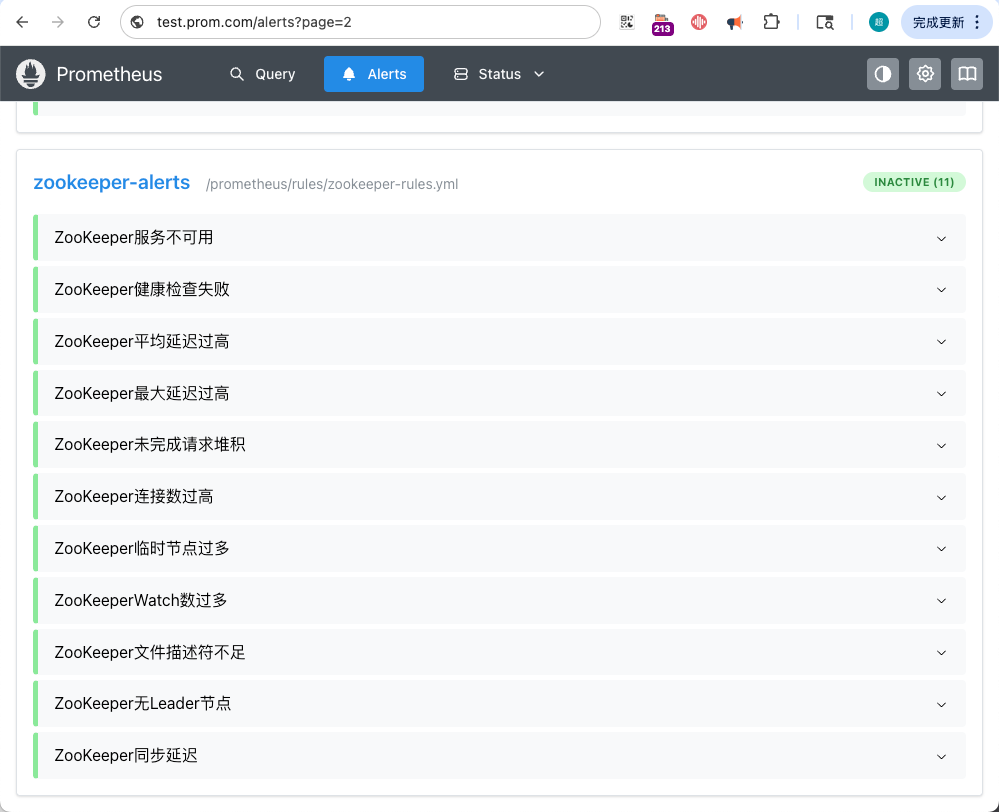999x812 pixels.
Task: Expand the ZooKeeper无Leader节点 rule chevron
Action: [941, 705]
